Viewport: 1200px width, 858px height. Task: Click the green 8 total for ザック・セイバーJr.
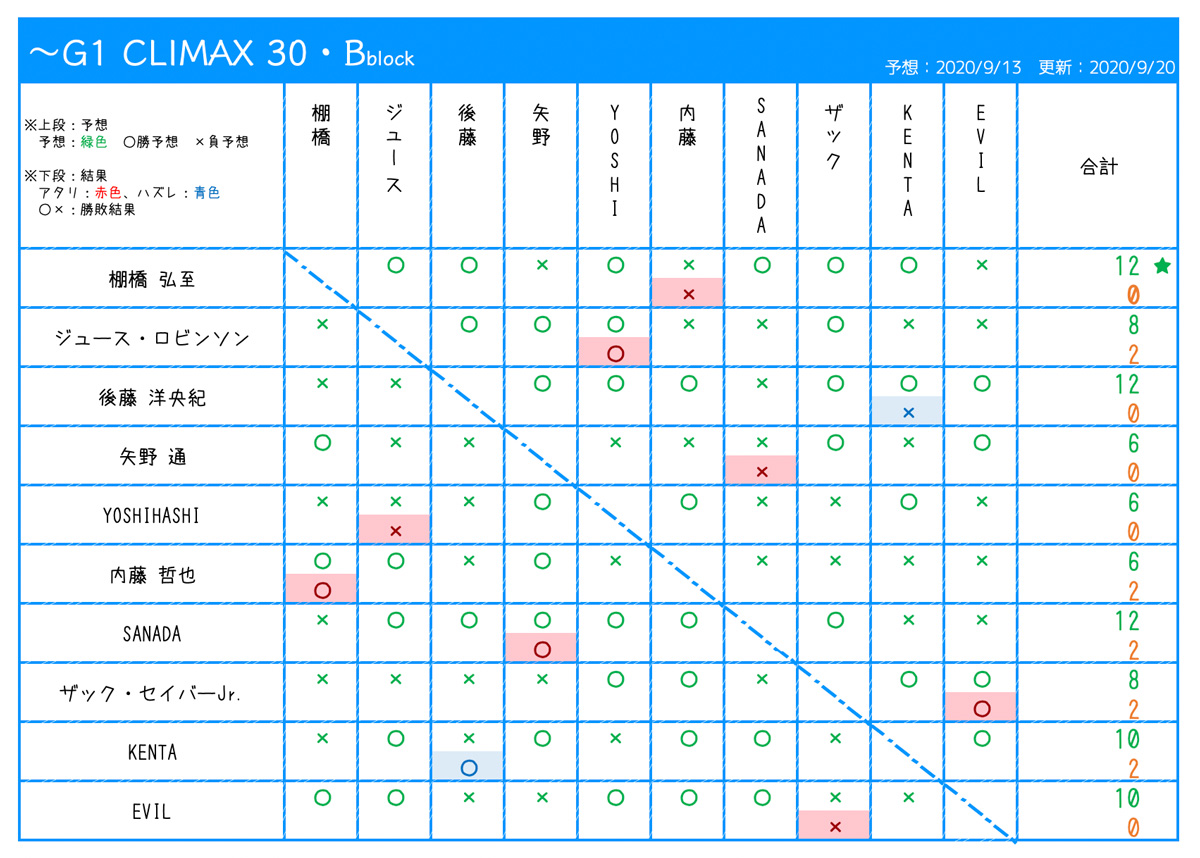coord(1134,680)
